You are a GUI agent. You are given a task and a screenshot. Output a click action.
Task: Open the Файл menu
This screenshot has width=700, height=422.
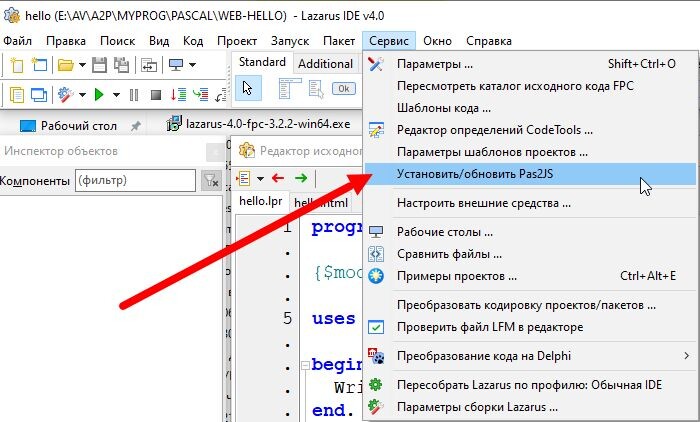(17, 41)
